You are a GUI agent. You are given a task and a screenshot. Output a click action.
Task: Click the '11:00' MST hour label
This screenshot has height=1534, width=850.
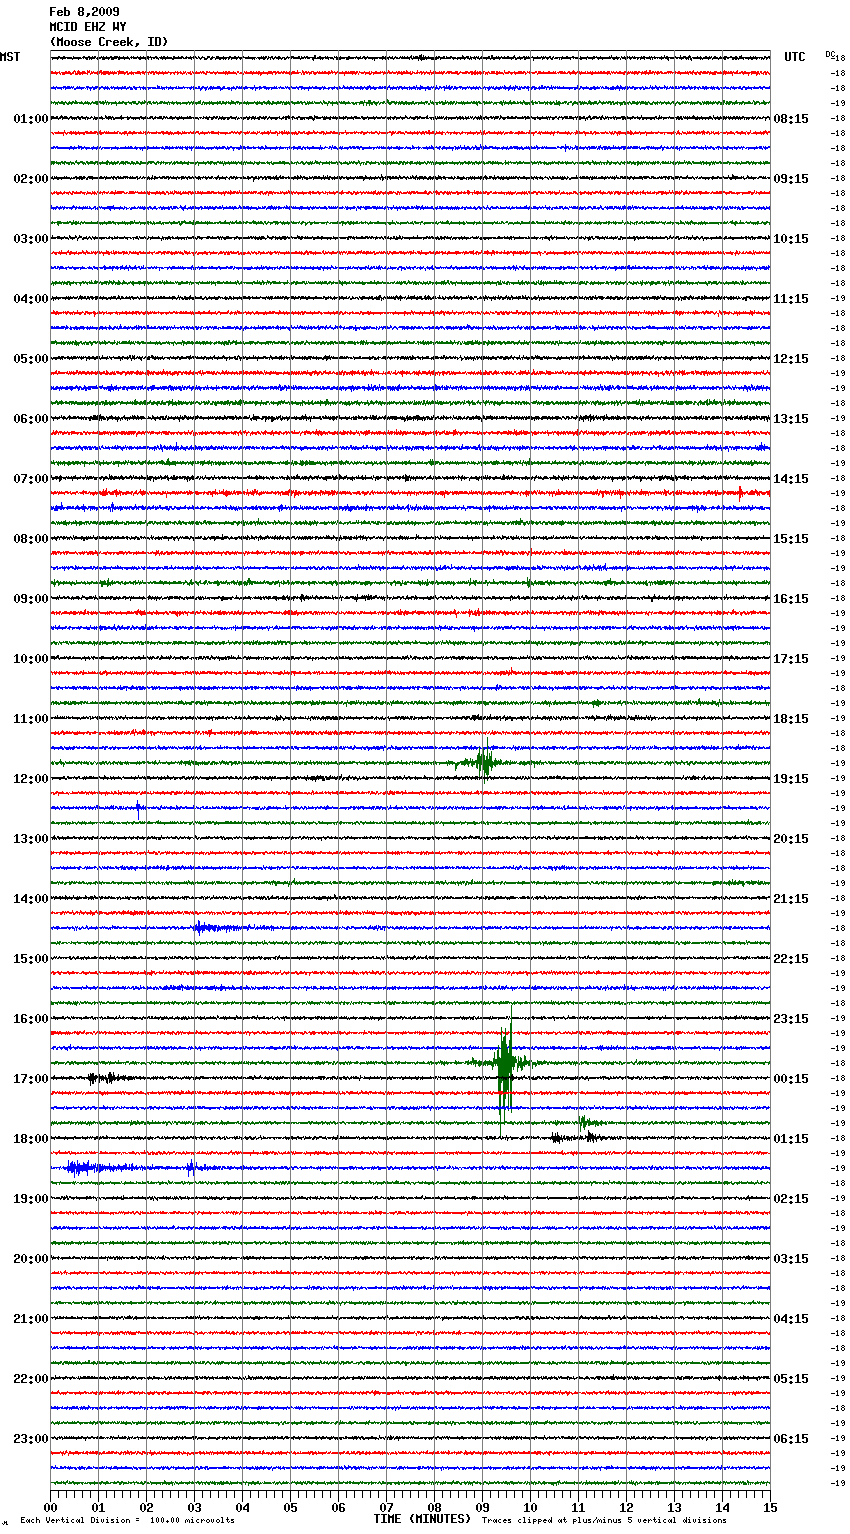[x=31, y=719]
